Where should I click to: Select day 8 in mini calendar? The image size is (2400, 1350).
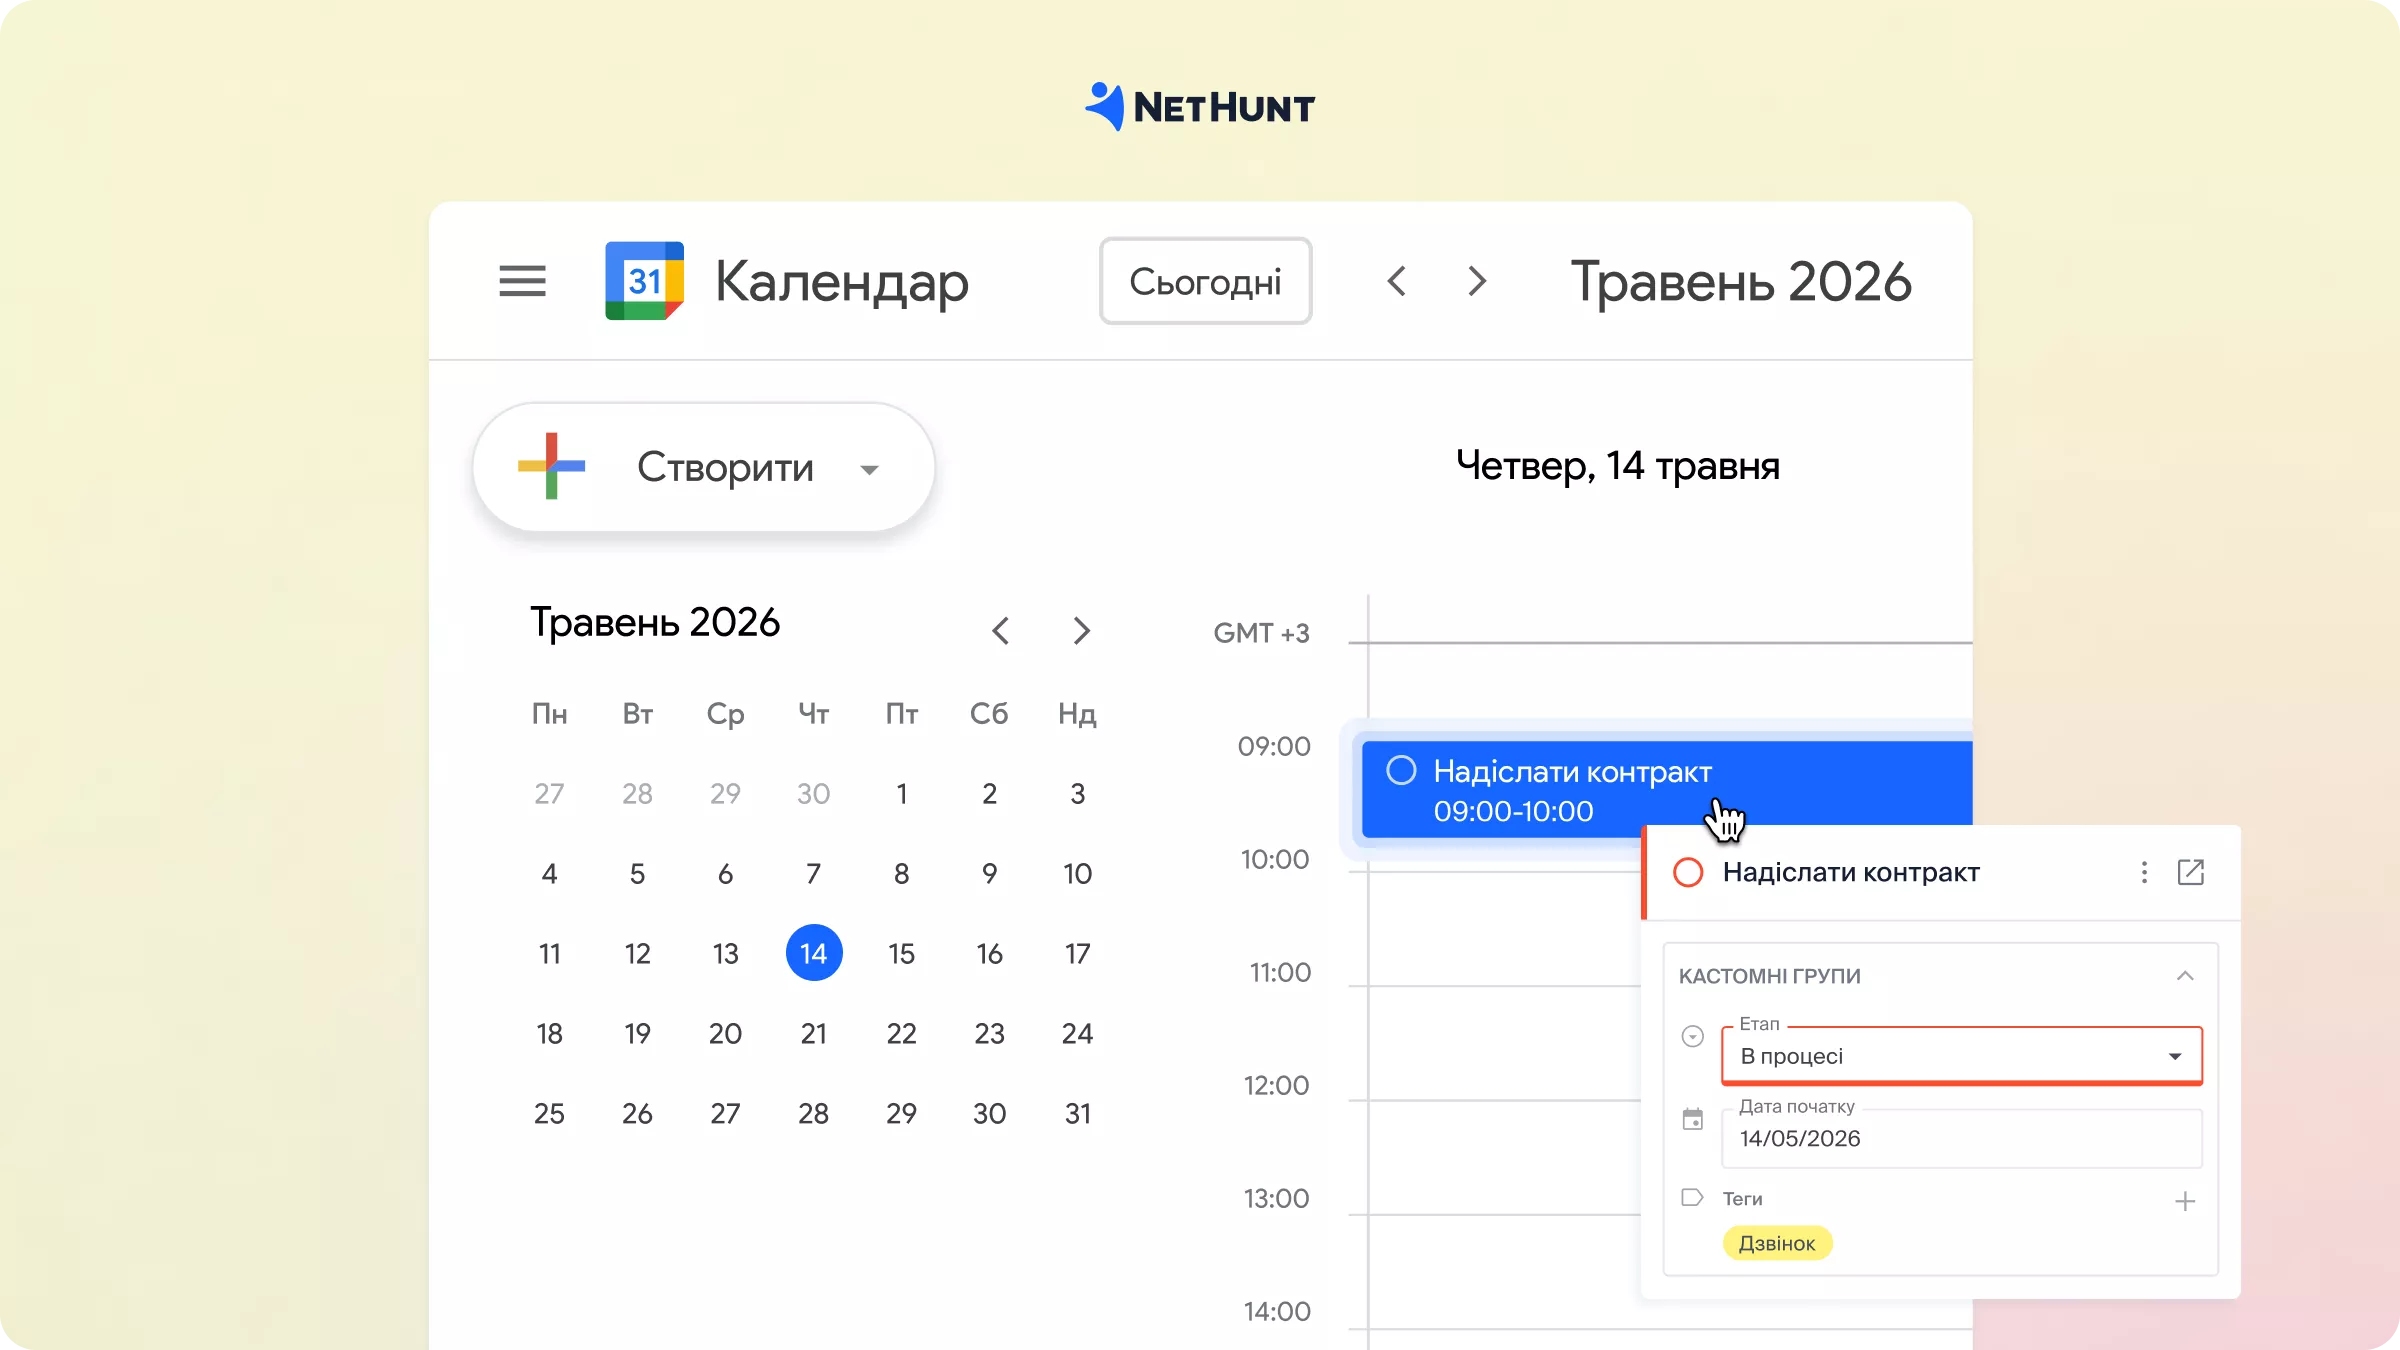(x=902, y=873)
